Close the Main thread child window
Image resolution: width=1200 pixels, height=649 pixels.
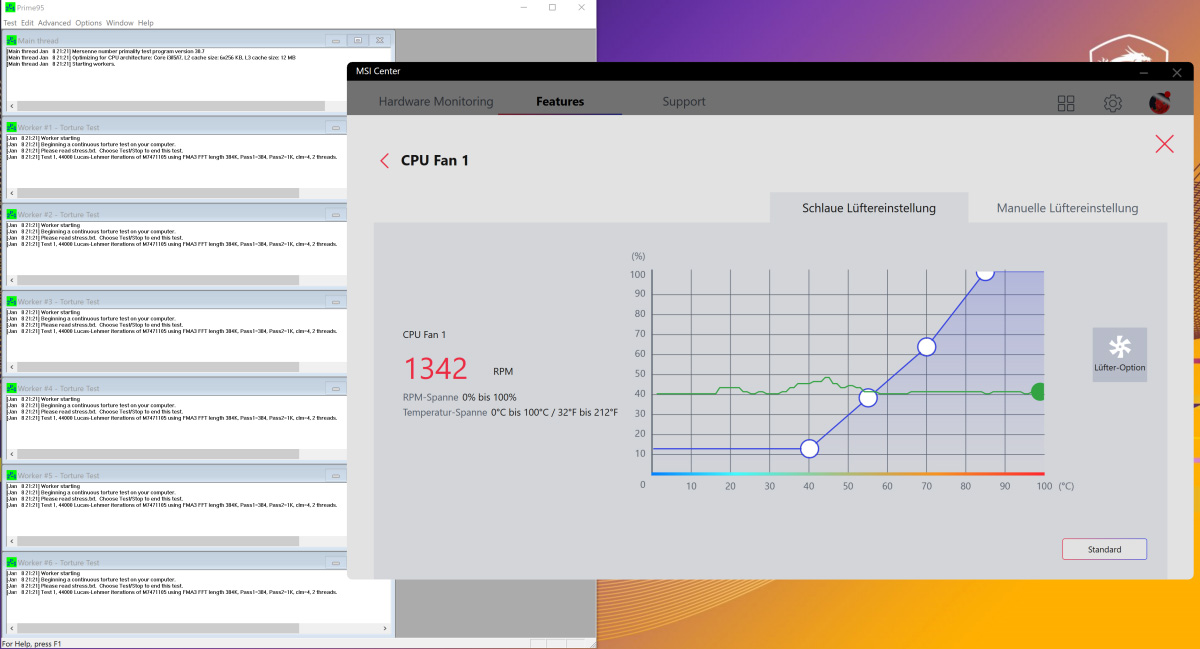[378, 40]
